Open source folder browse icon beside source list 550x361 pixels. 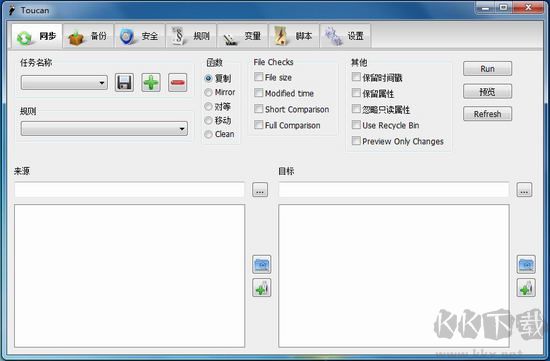click(x=261, y=265)
